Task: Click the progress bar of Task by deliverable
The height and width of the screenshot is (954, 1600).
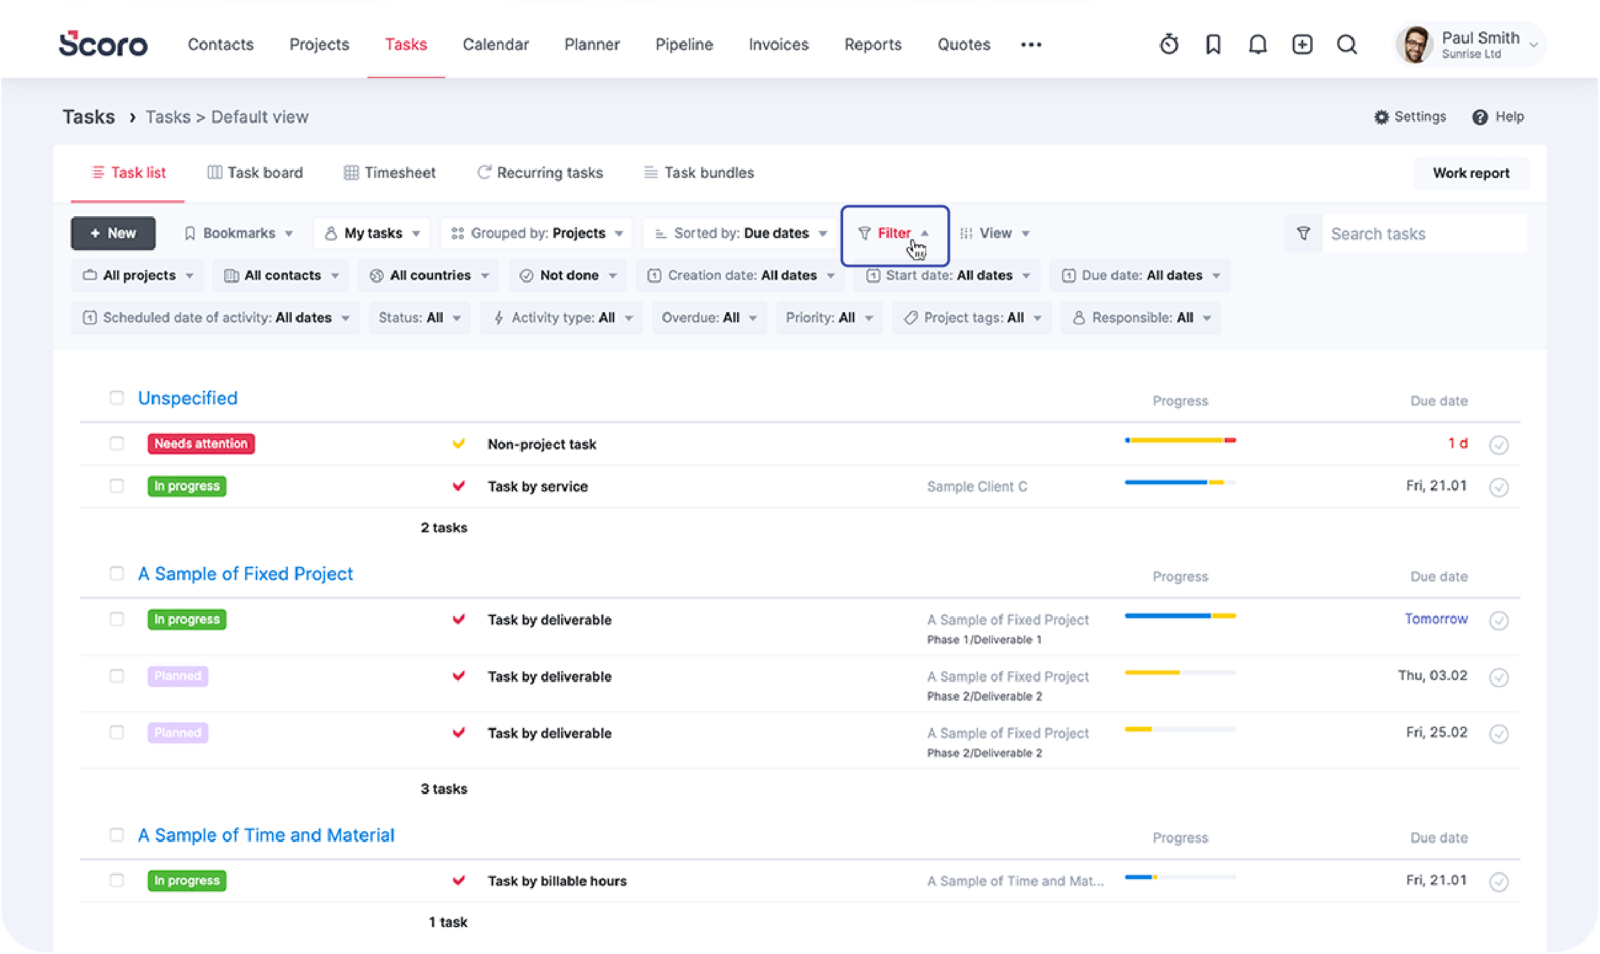Action: 1180,617
